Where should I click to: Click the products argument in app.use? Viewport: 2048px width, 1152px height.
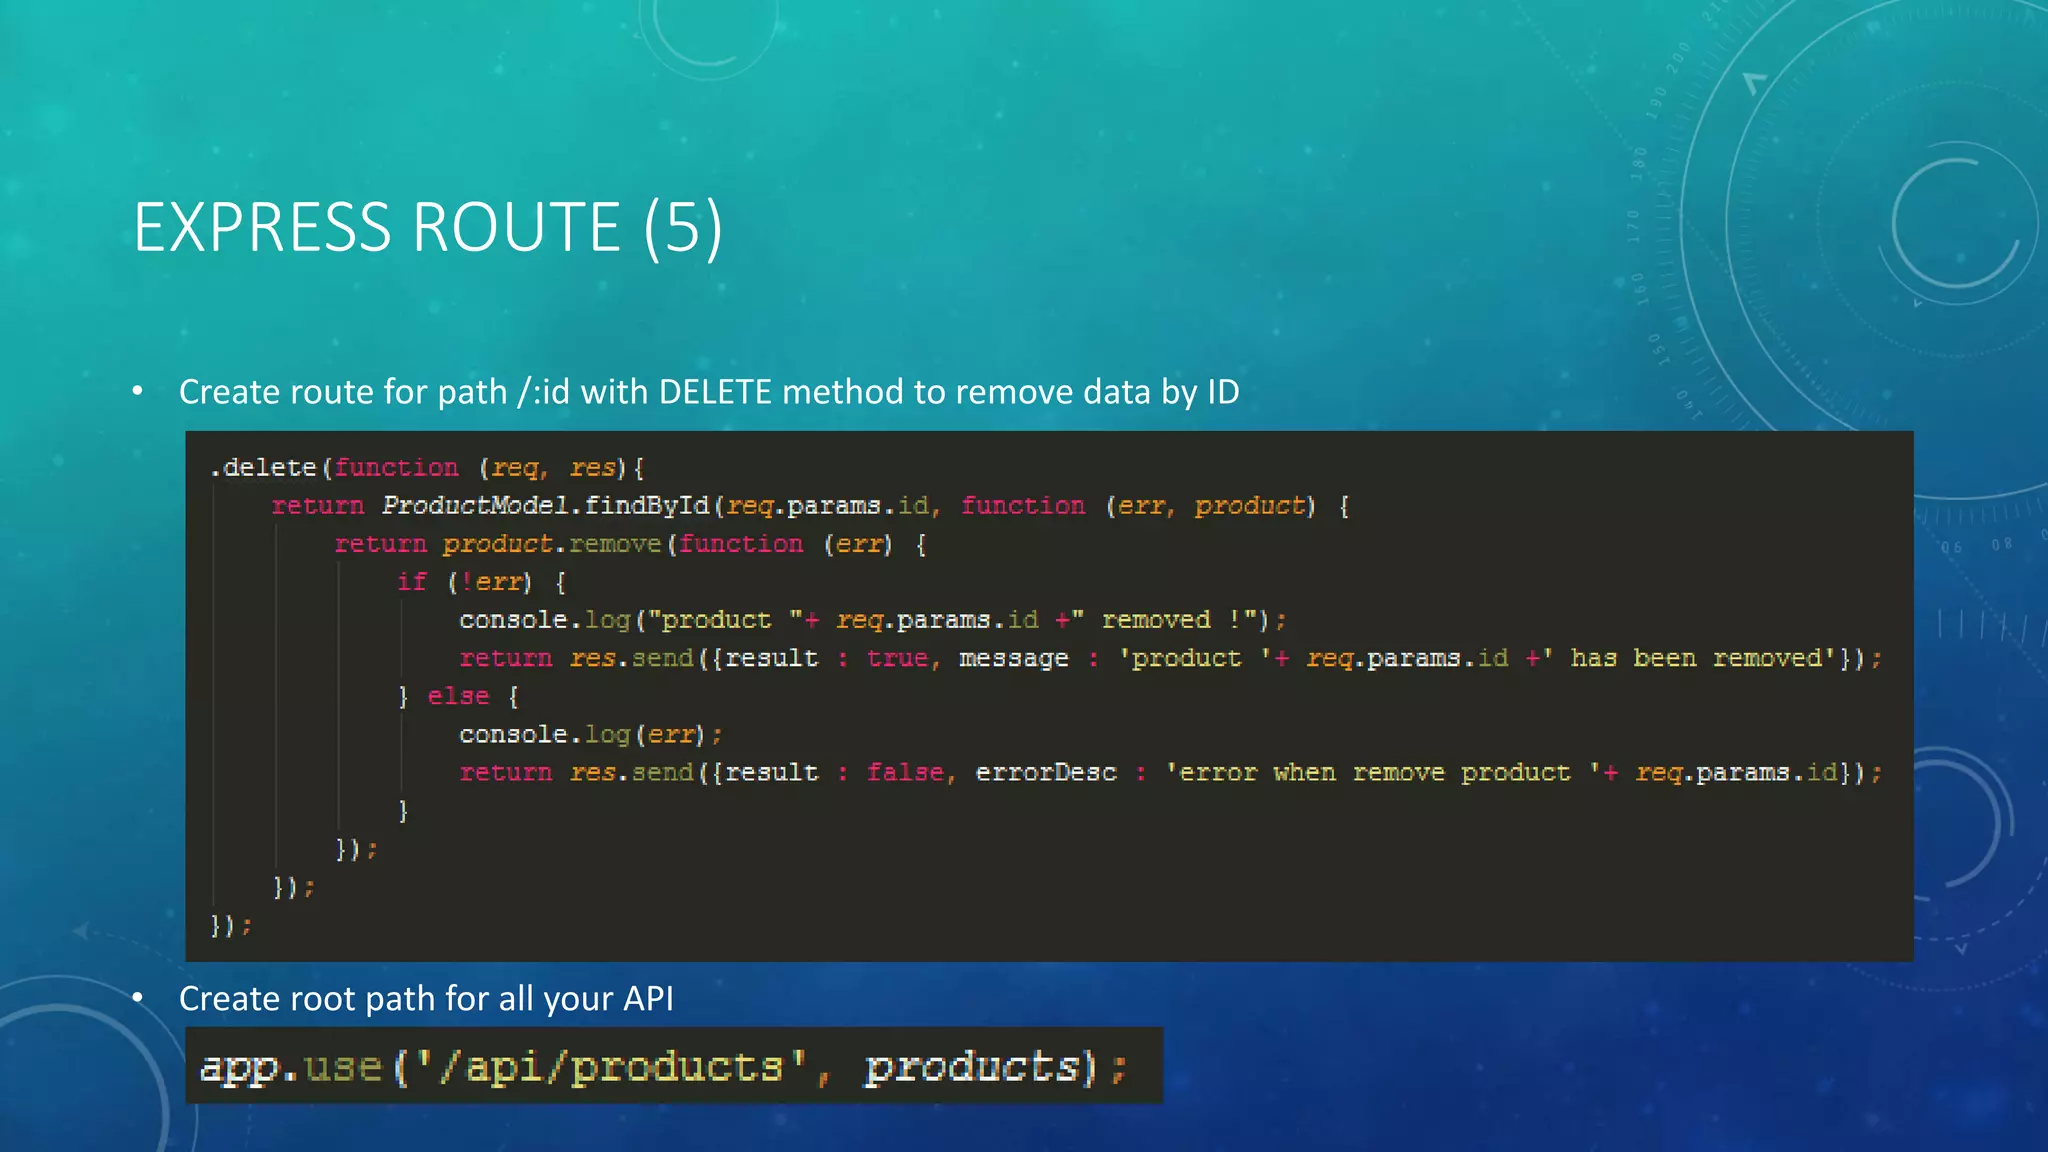click(972, 1067)
